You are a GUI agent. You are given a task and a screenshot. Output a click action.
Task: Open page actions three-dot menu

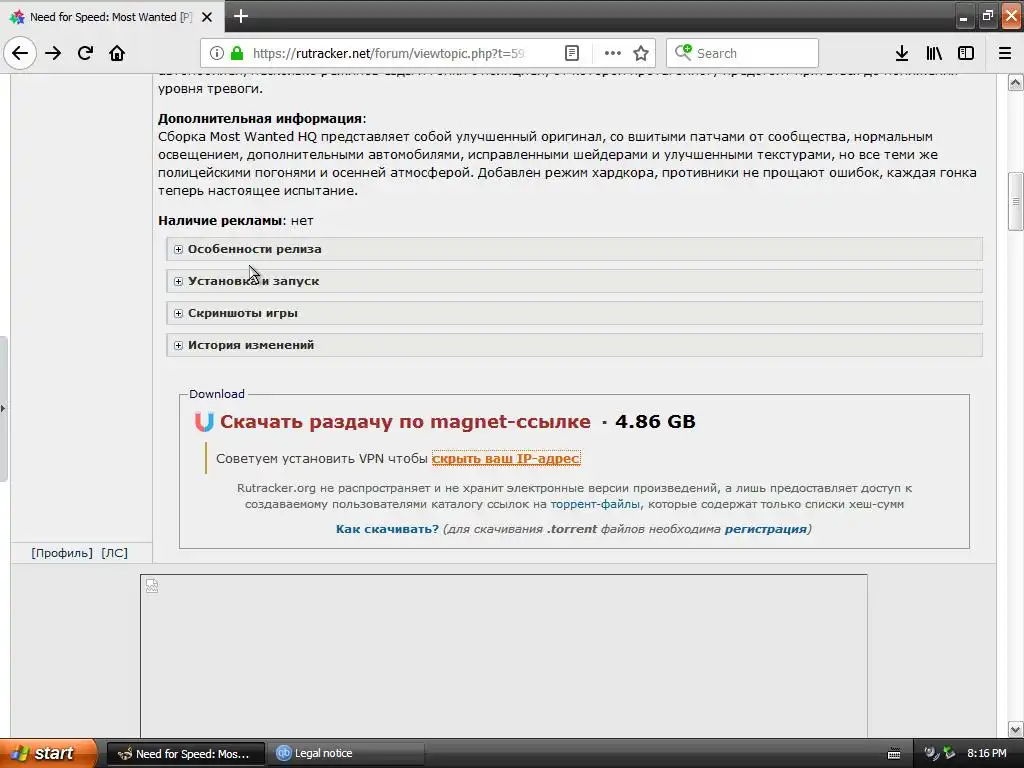click(613, 53)
